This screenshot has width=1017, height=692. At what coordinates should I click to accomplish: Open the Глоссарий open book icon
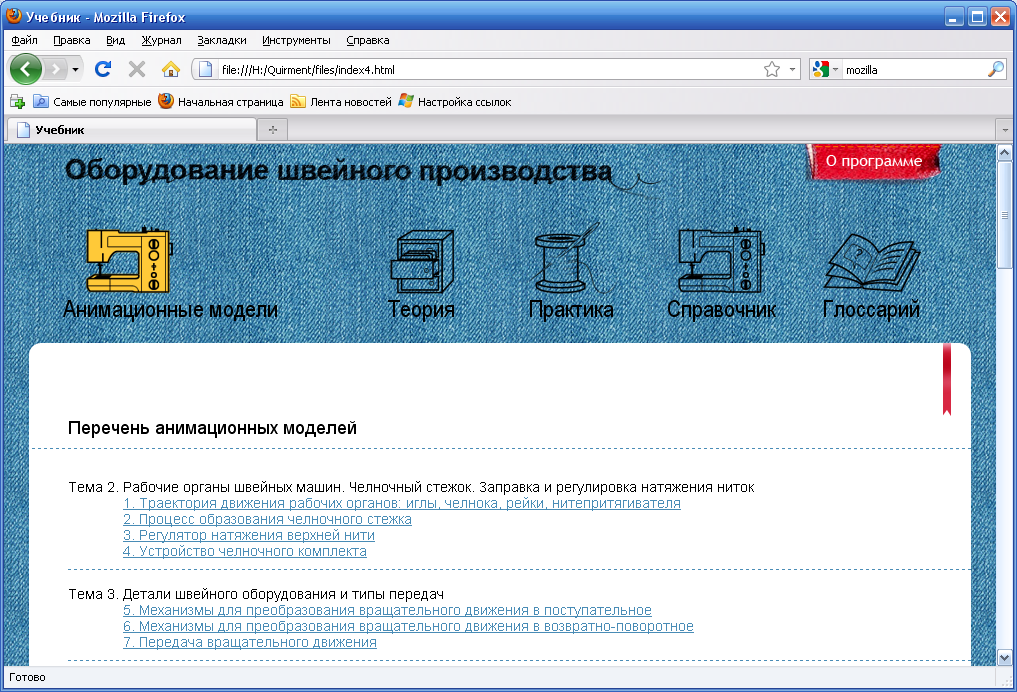click(871, 262)
